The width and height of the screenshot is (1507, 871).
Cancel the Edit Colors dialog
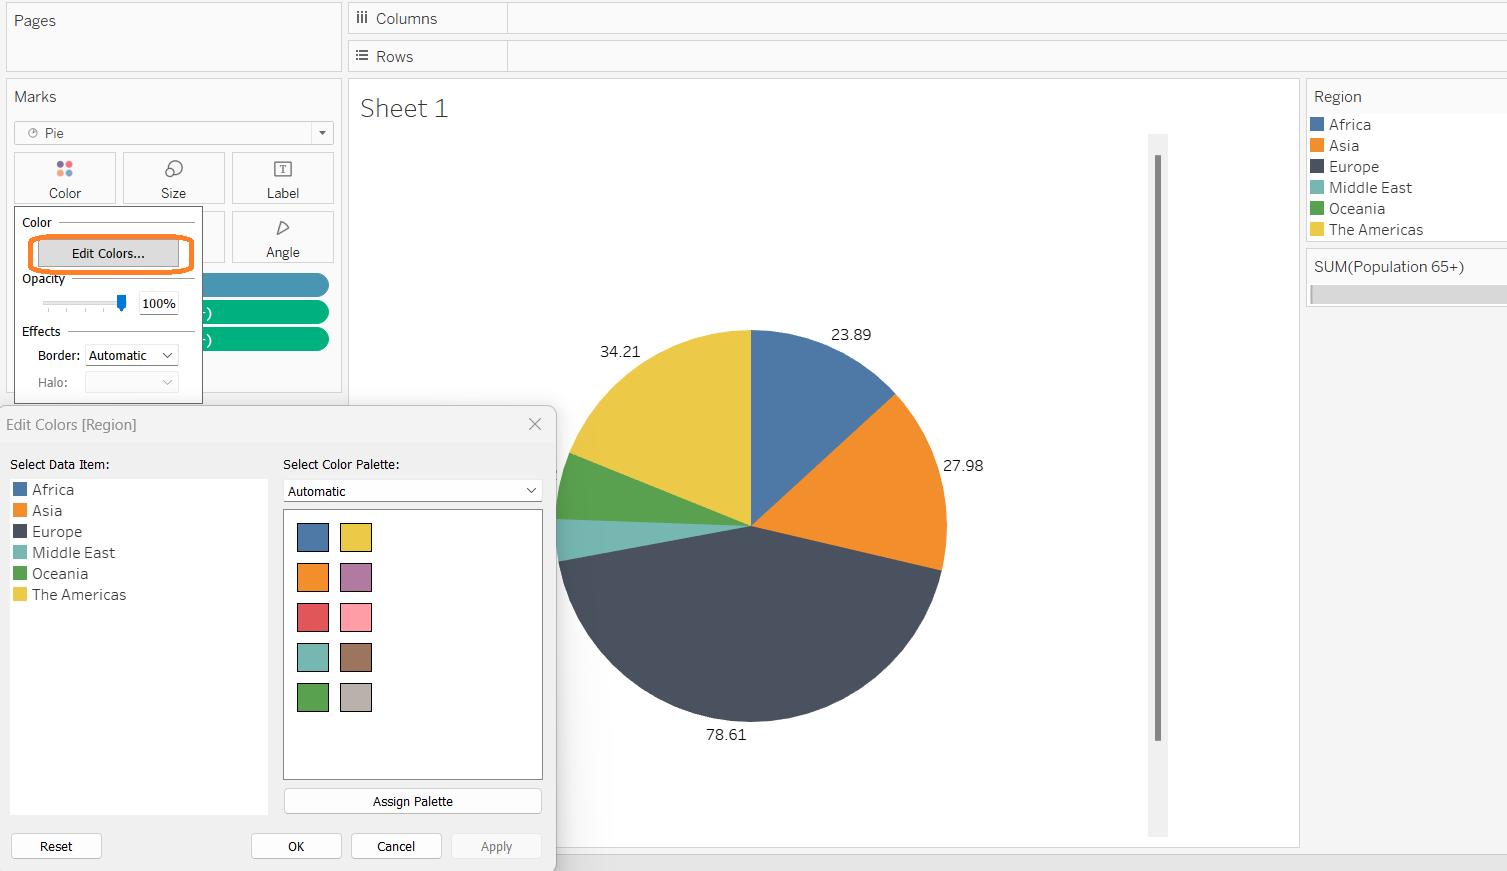(396, 846)
